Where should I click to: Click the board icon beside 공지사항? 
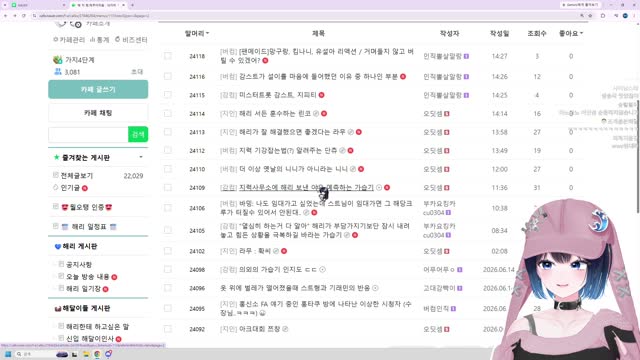[x=61, y=264]
